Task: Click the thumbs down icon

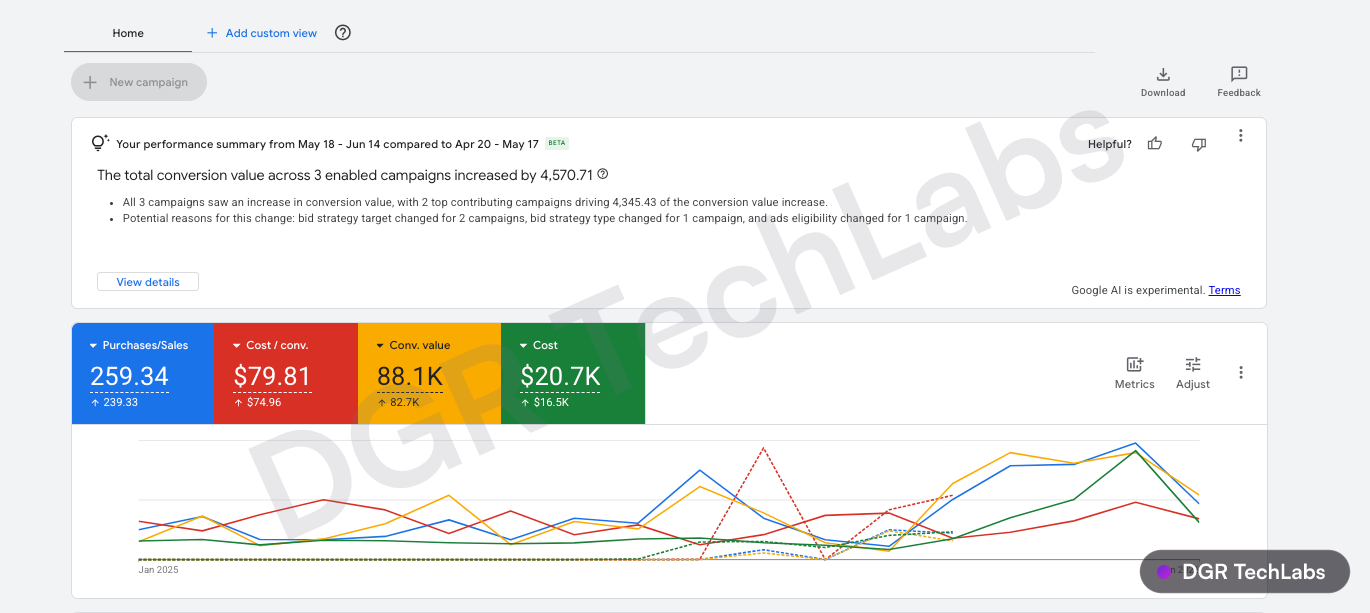Action: coord(1199,144)
